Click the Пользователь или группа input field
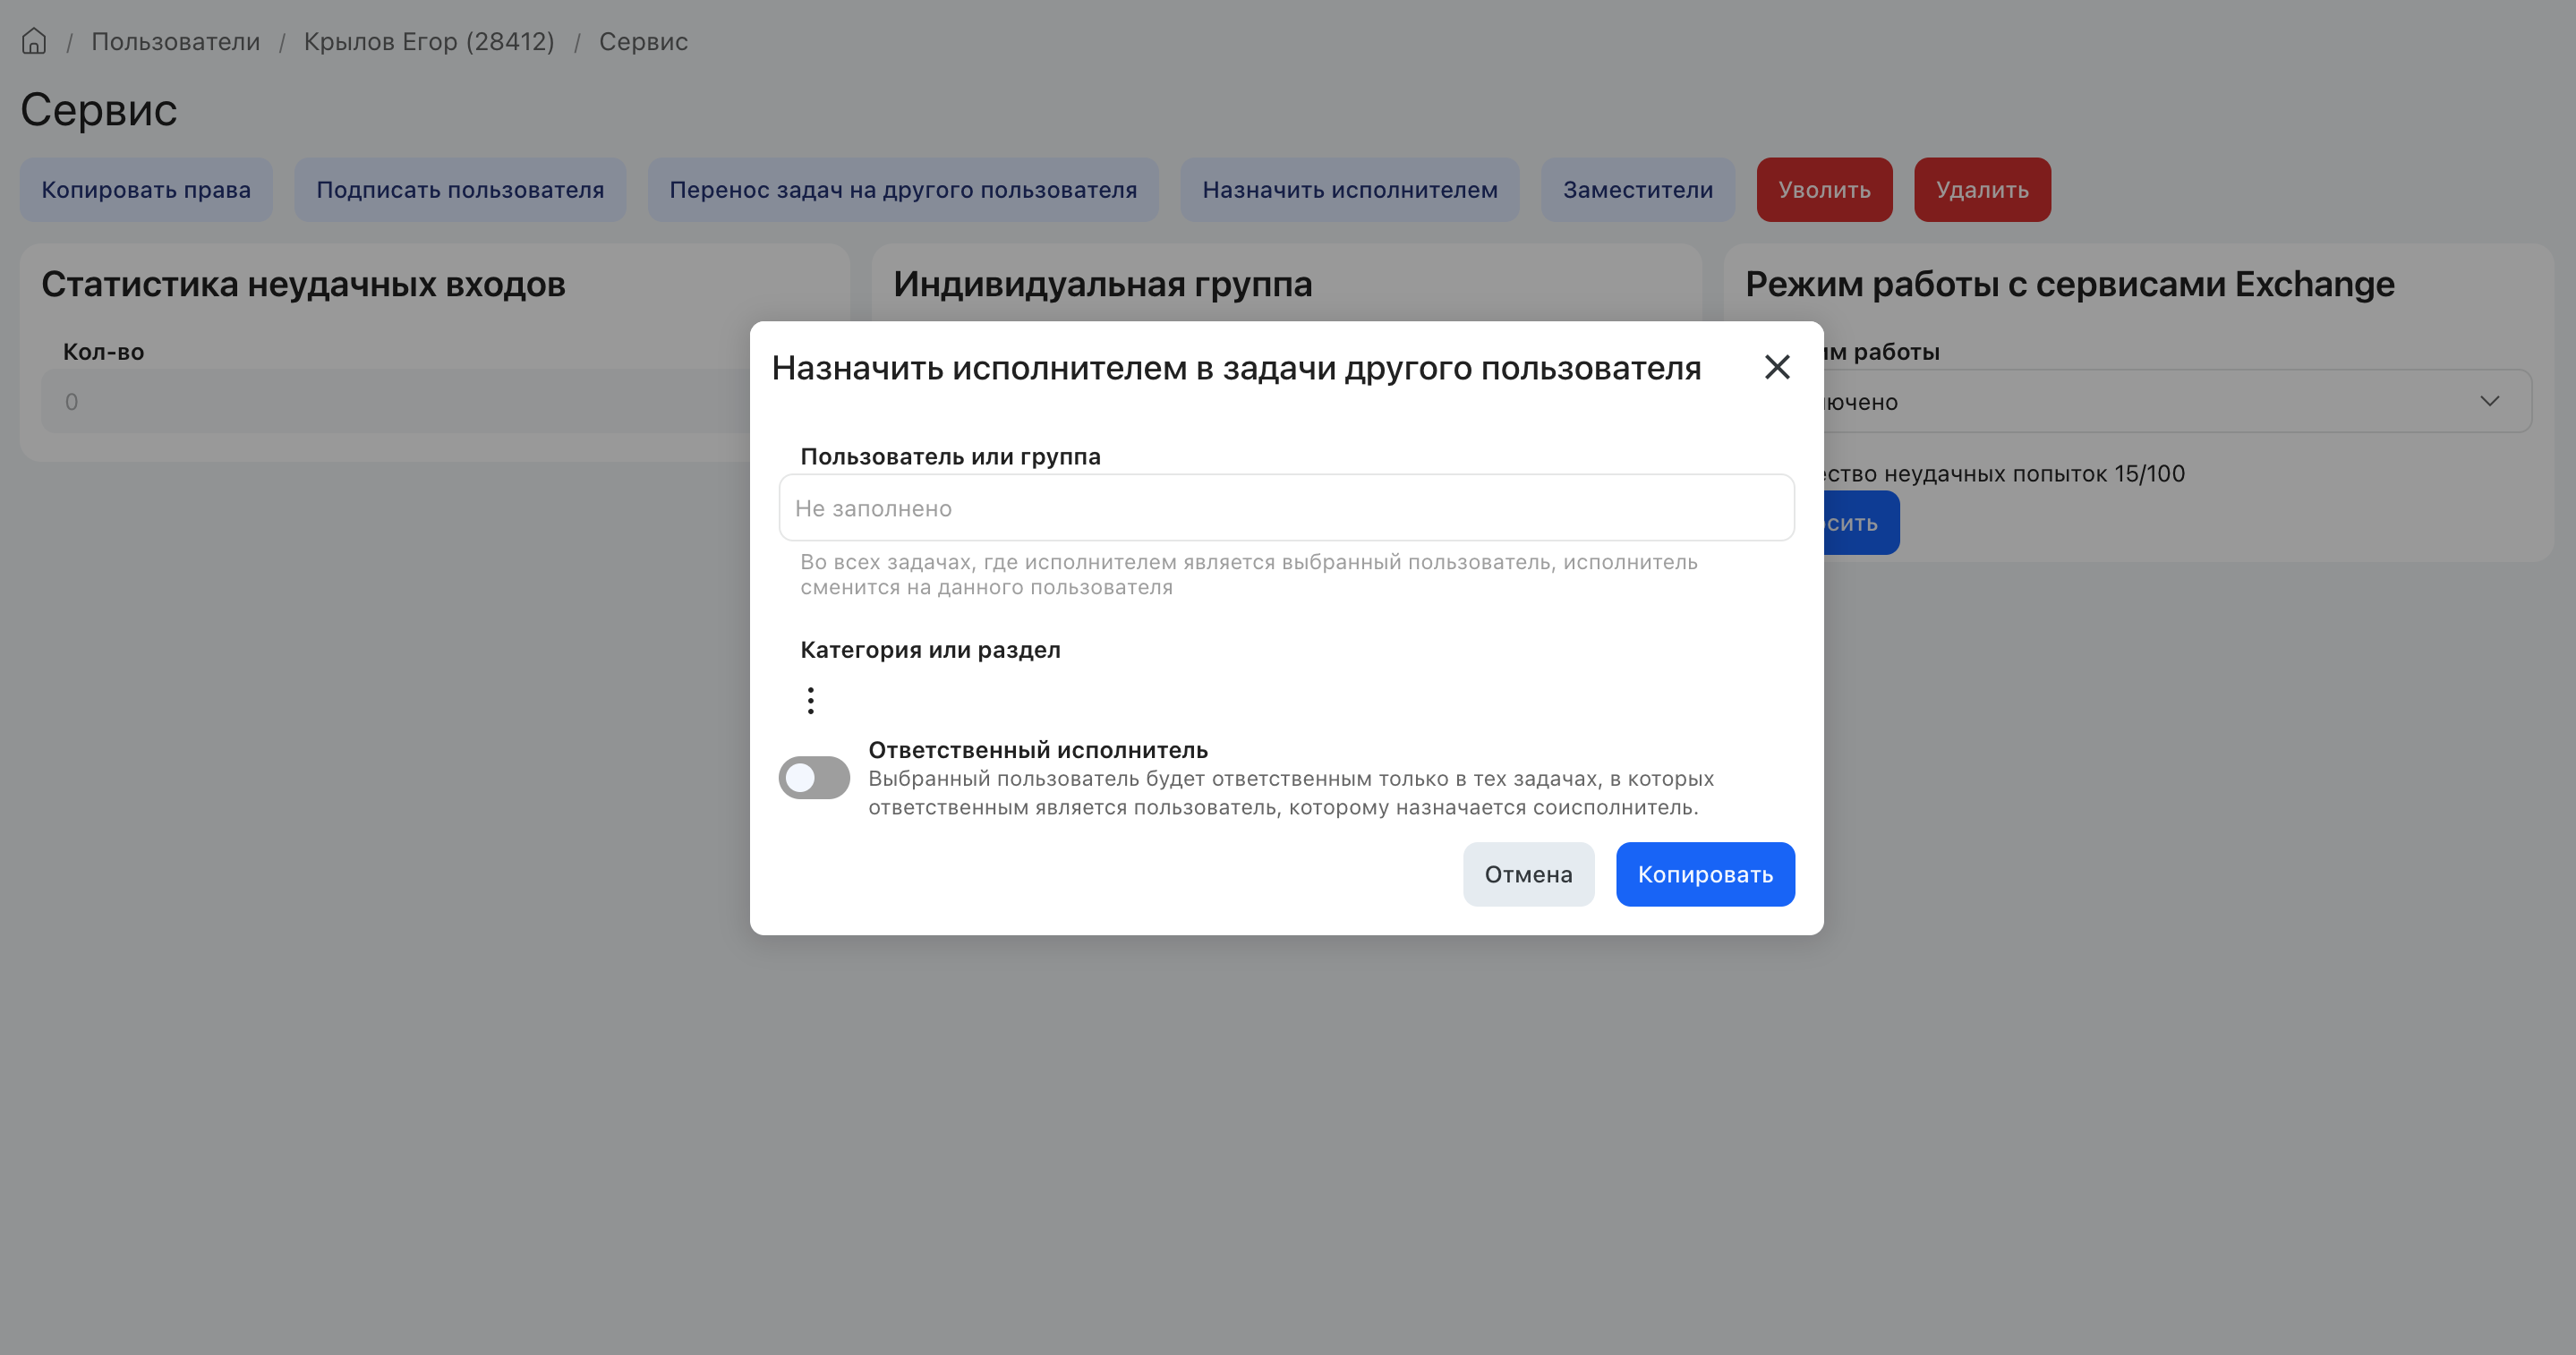This screenshot has width=2576, height=1355. click(x=1286, y=508)
